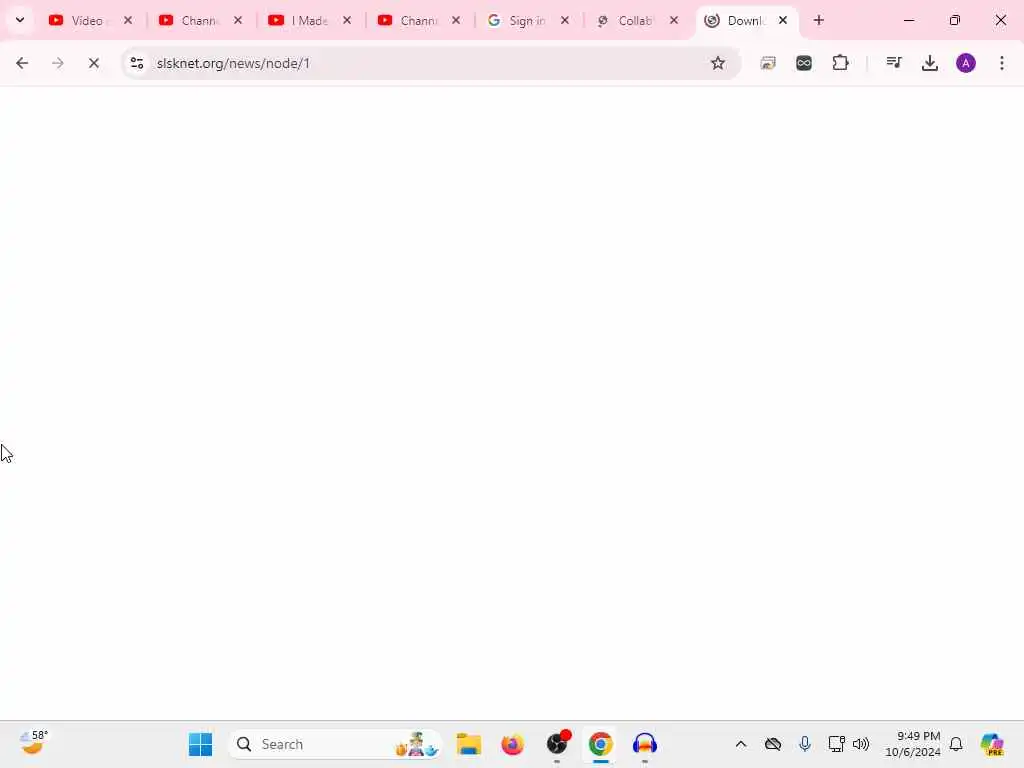The width and height of the screenshot is (1024, 768).
Task: Open the infinity-symbol extension icon
Action: point(804,63)
